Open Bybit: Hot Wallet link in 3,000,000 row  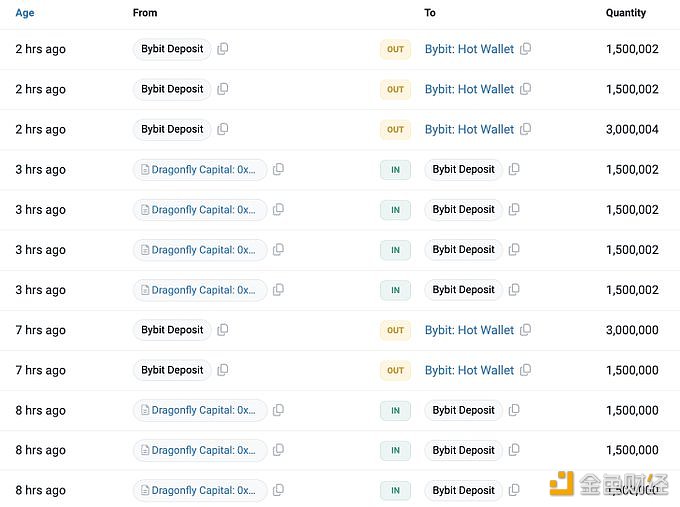coord(469,330)
